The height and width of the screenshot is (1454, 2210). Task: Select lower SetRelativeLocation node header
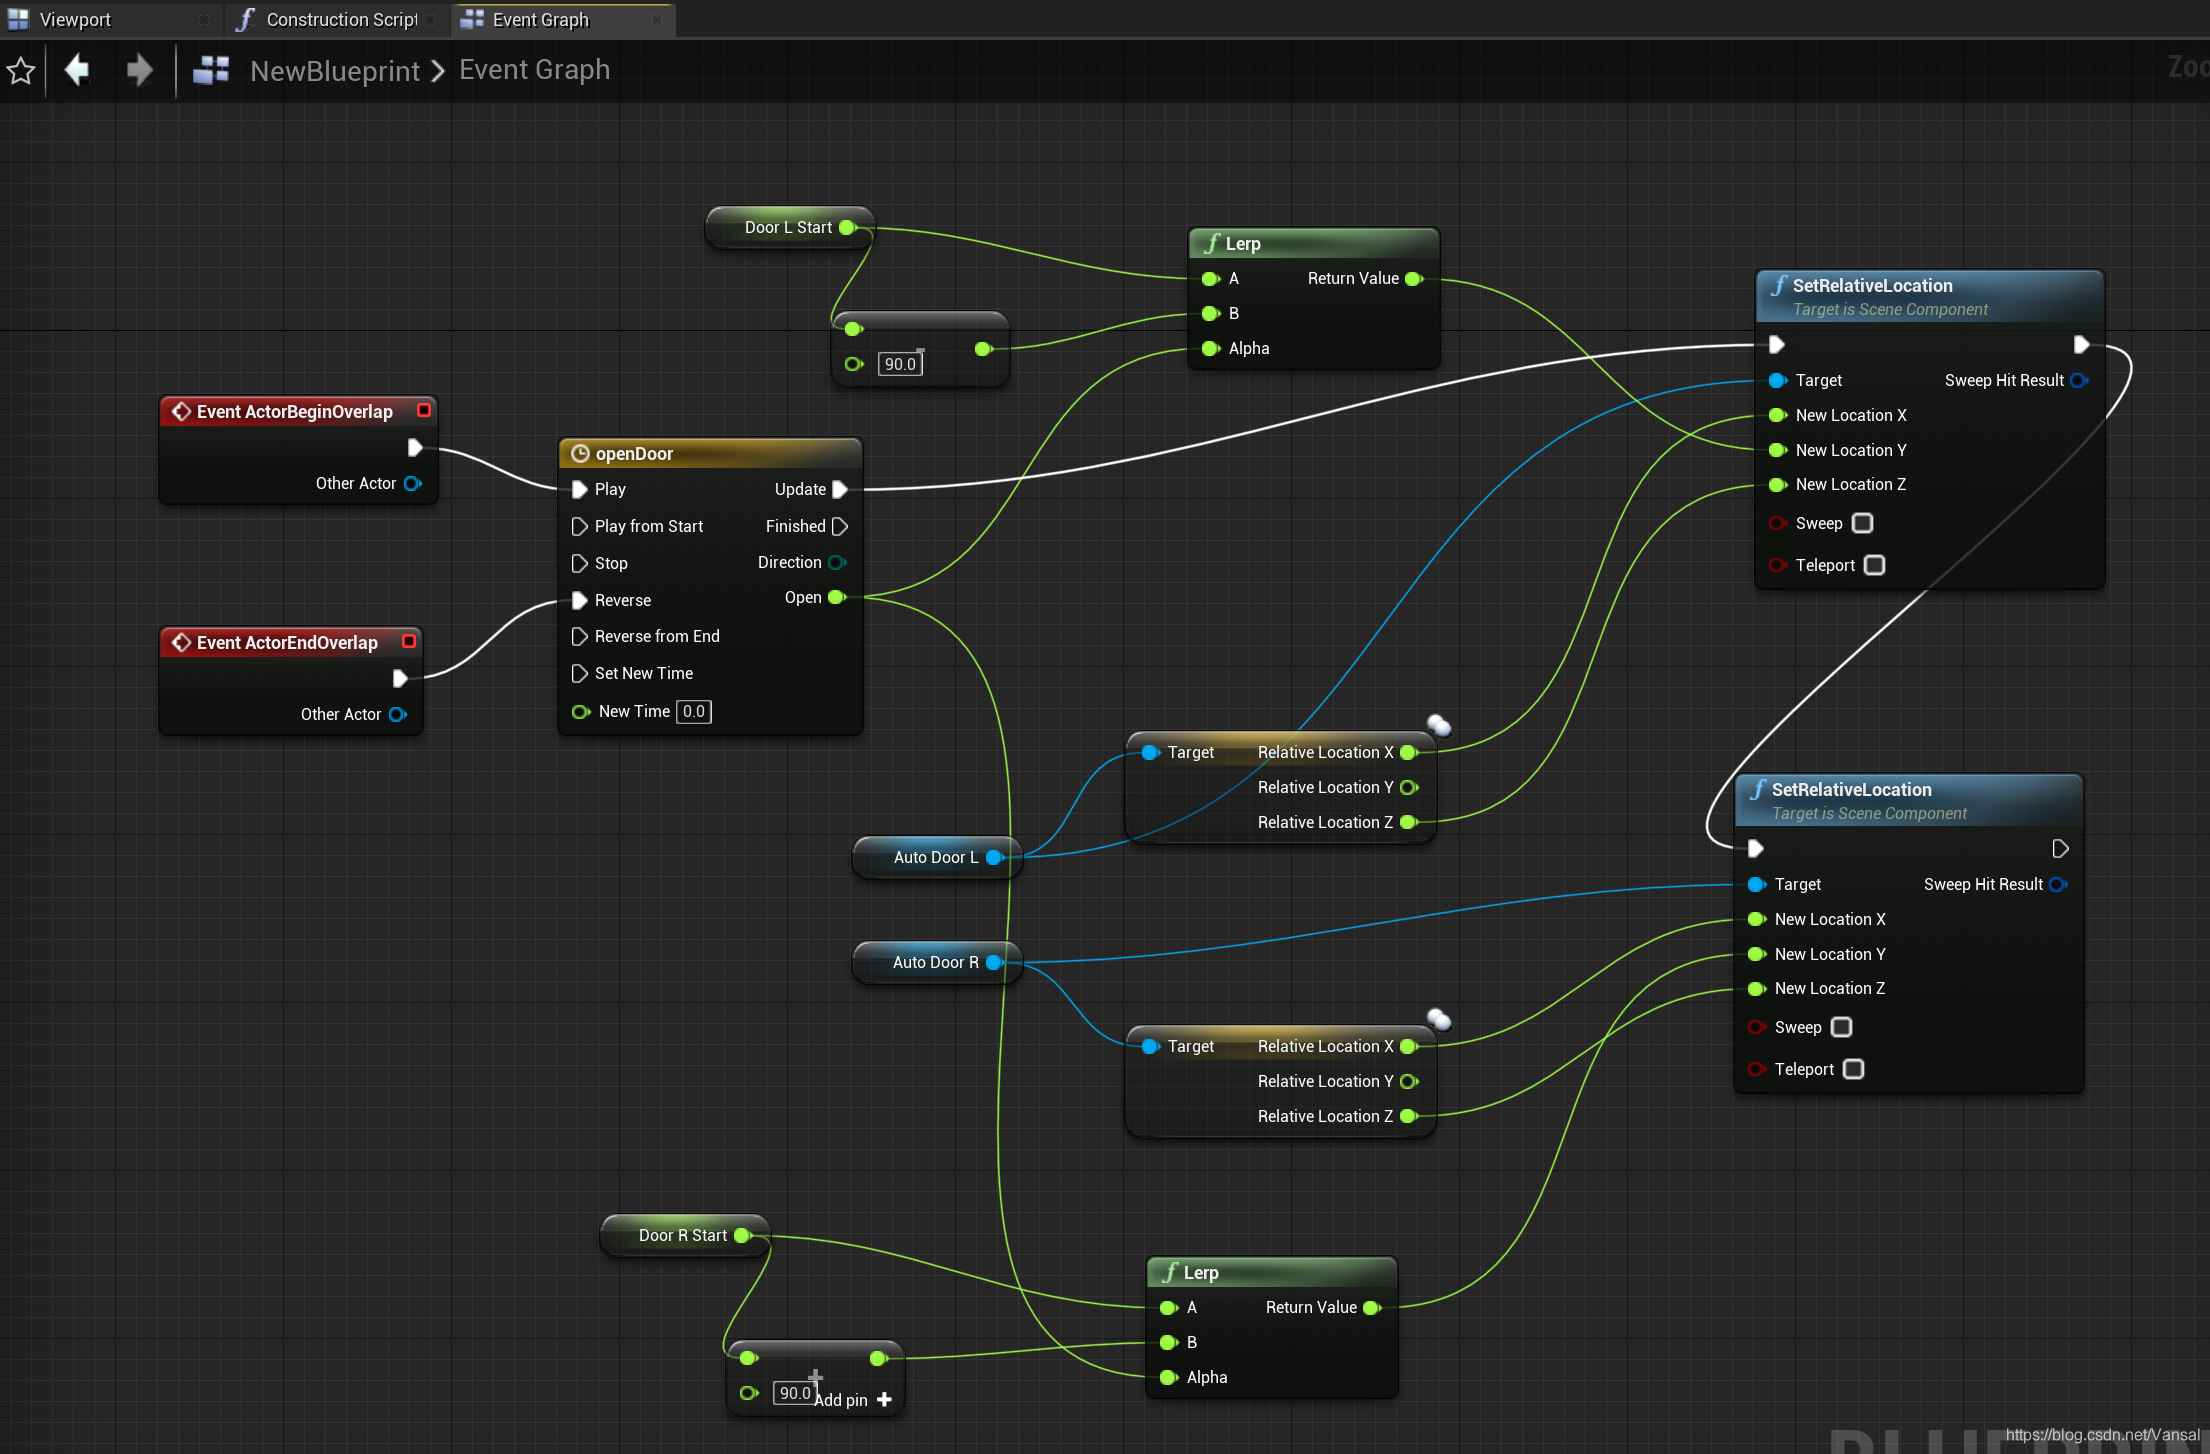click(1909, 800)
